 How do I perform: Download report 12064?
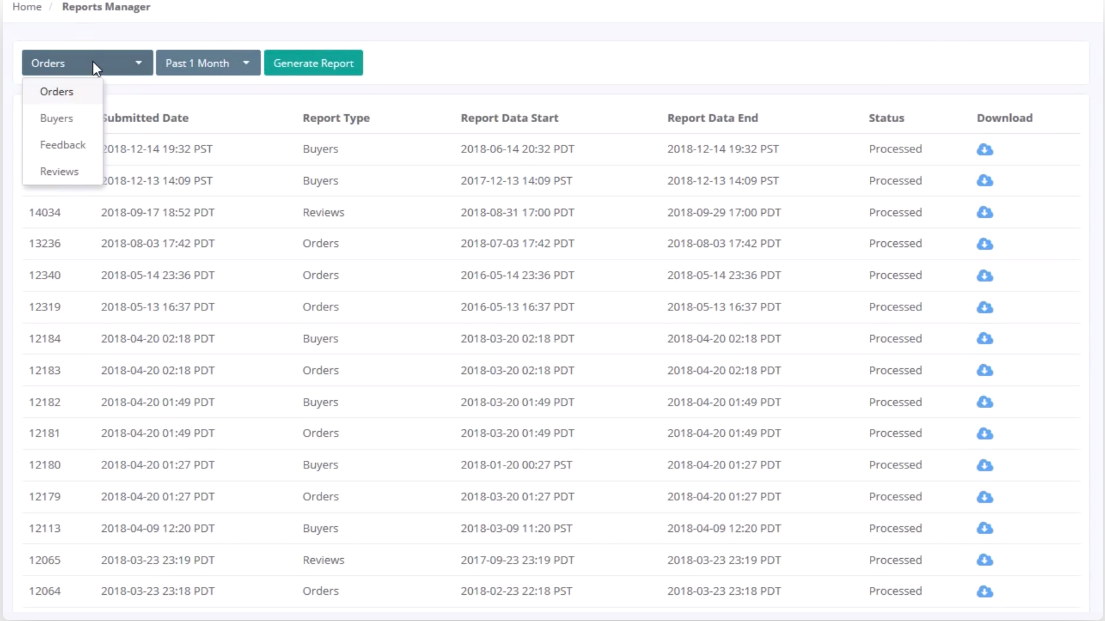(x=984, y=591)
